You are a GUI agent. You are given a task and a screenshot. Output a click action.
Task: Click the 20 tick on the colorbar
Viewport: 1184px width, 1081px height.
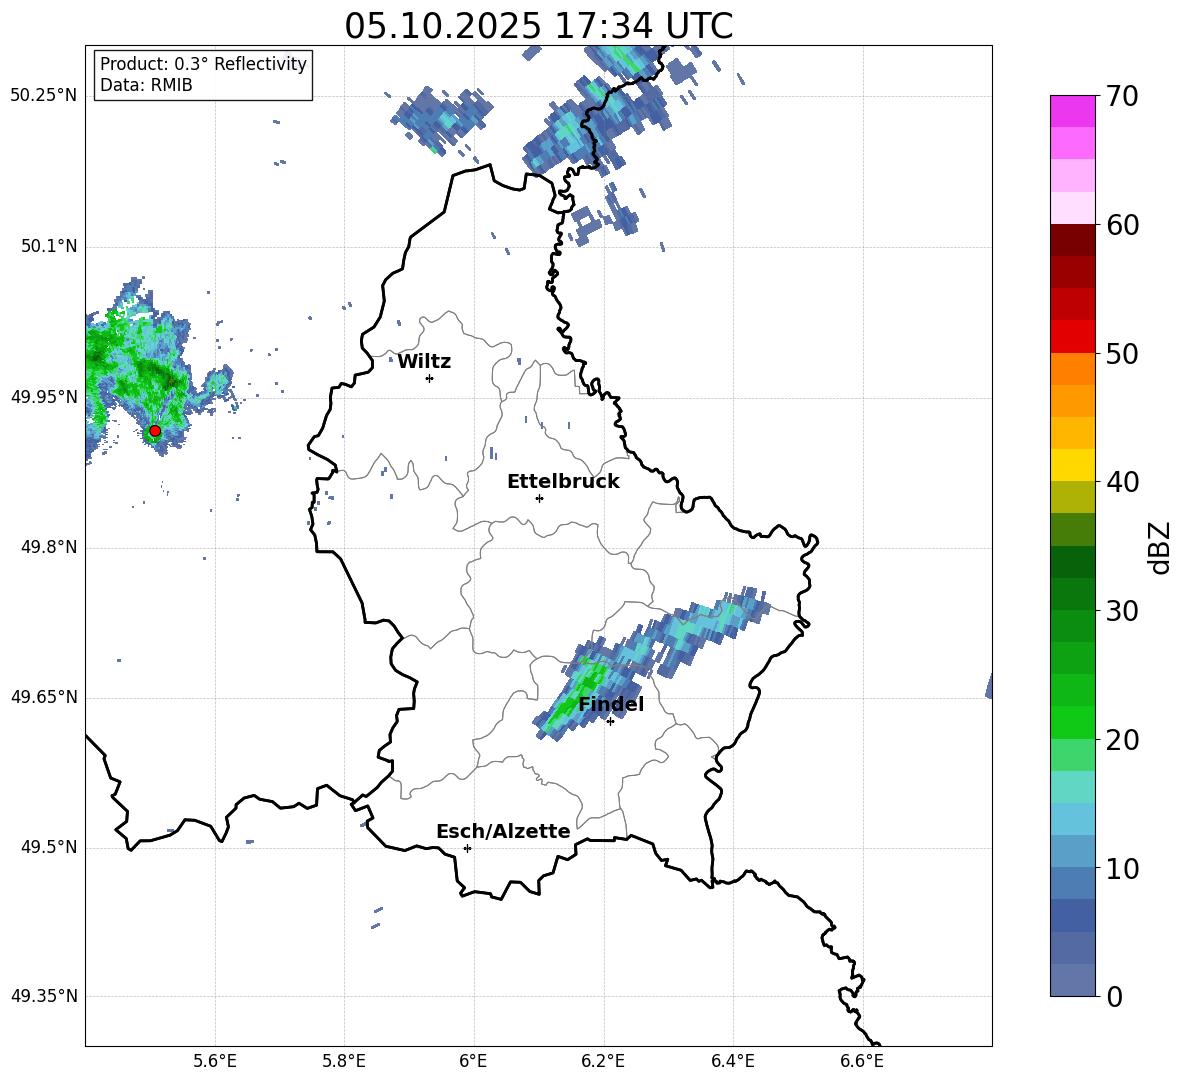coord(1122,740)
